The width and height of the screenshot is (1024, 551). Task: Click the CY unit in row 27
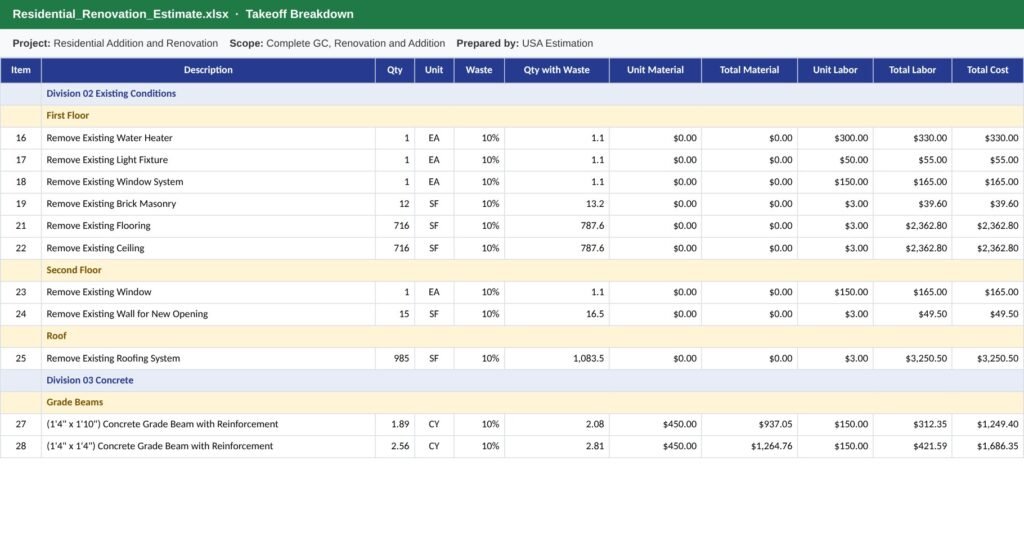pos(434,424)
